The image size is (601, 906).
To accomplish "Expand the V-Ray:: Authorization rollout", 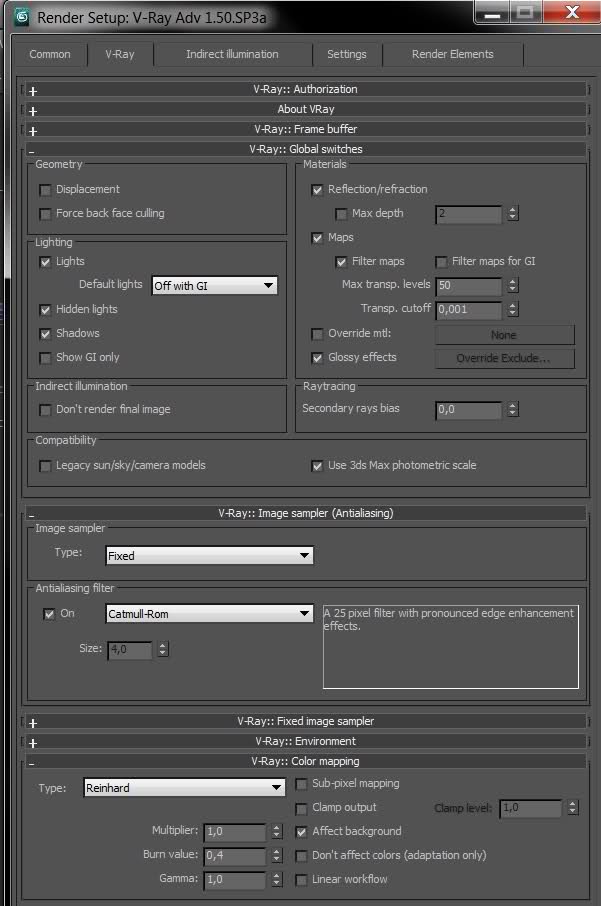I will [x=306, y=90].
